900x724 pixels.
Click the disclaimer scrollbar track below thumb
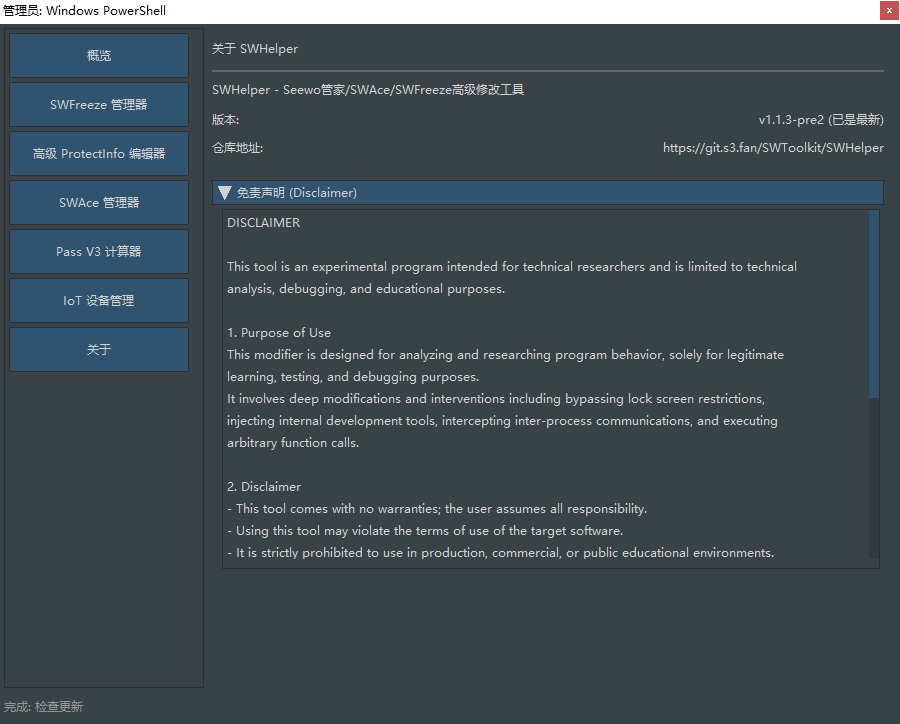coord(874,478)
